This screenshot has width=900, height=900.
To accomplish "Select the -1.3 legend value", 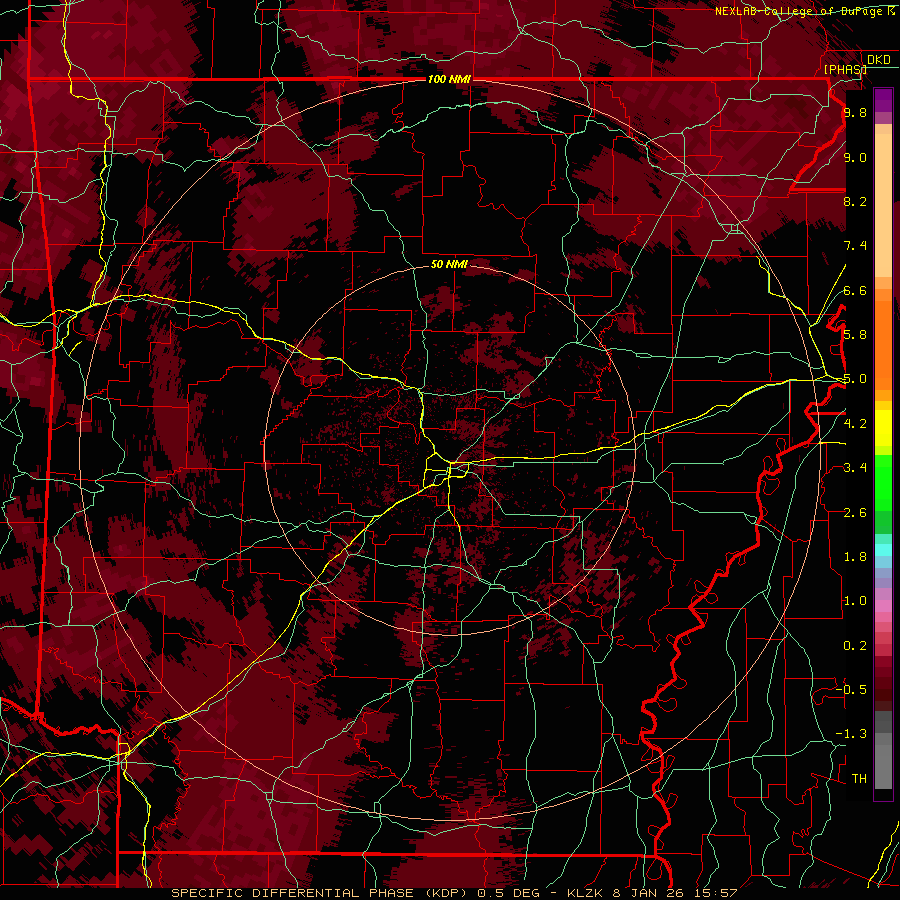I will [x=851, y=734].
